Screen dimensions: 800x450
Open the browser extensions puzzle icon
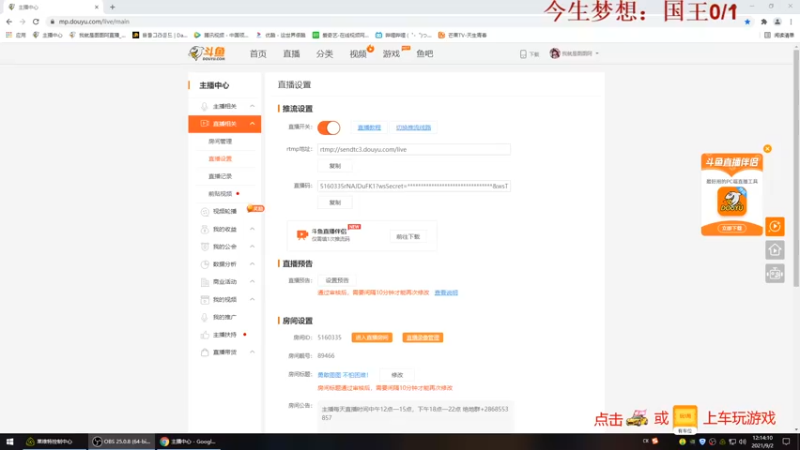pos(764,21)
